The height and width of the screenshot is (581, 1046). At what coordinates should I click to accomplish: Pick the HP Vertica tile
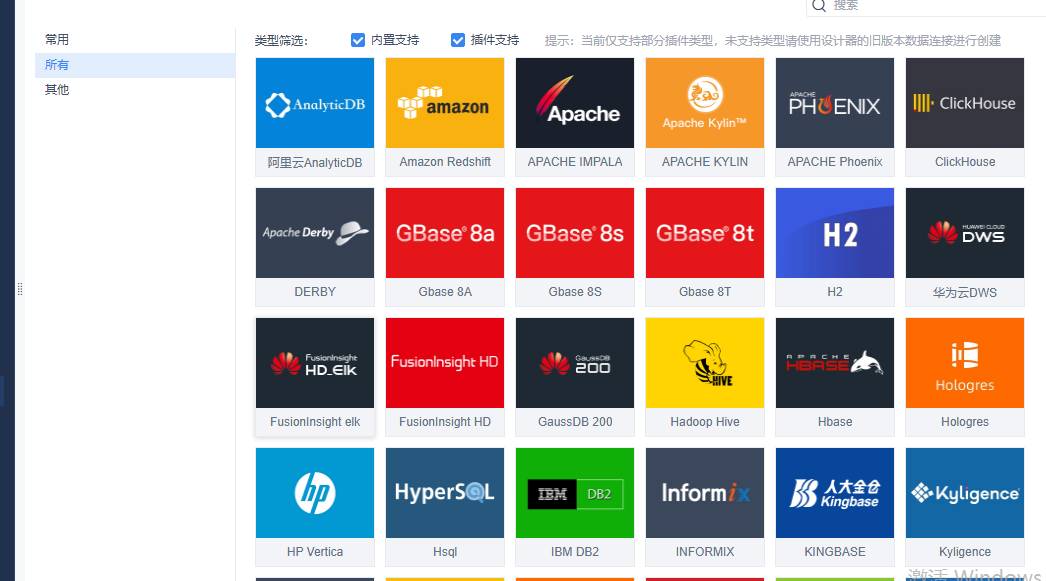pyautogui.click(x=315, y=493)
